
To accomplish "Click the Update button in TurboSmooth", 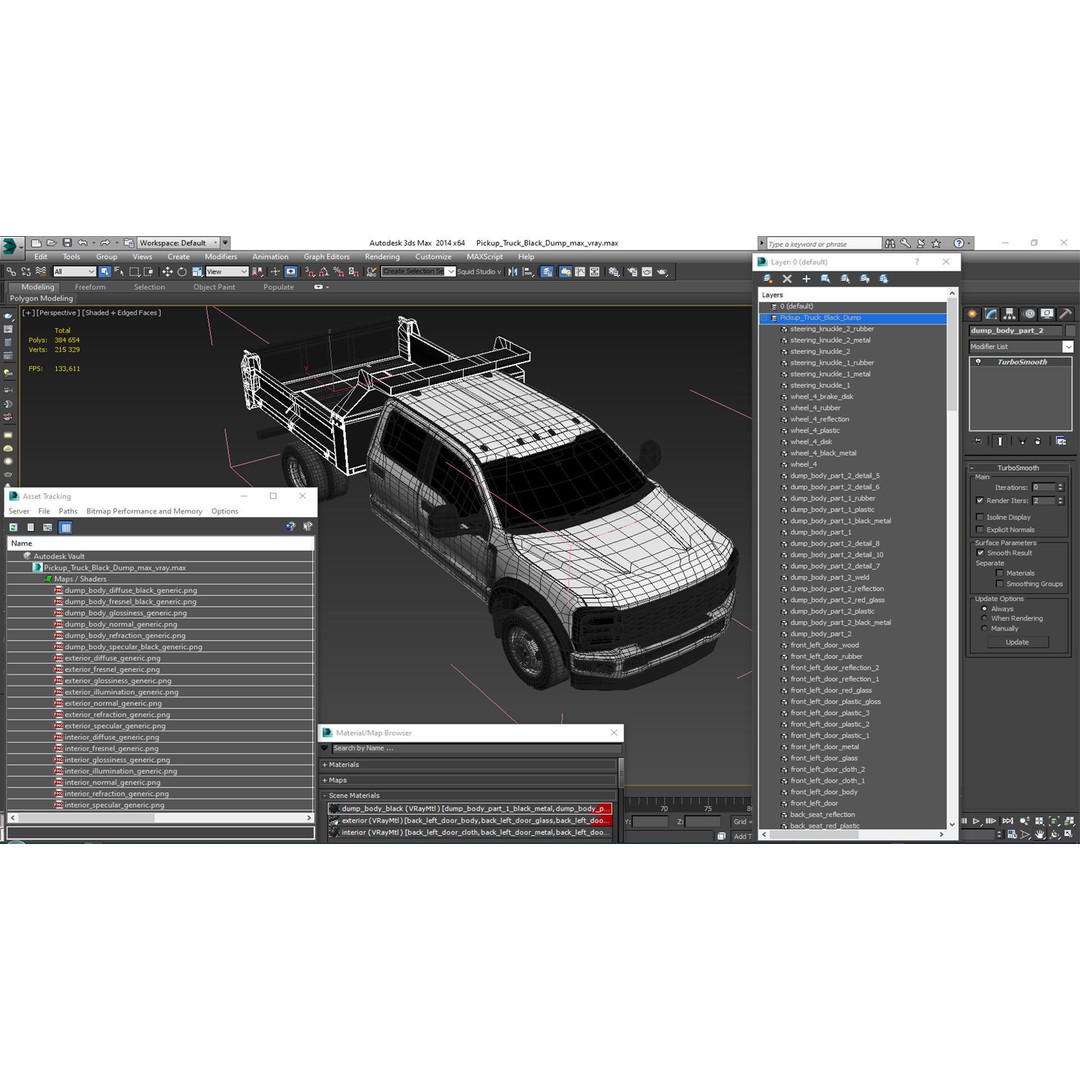I will coord(1017,642).
